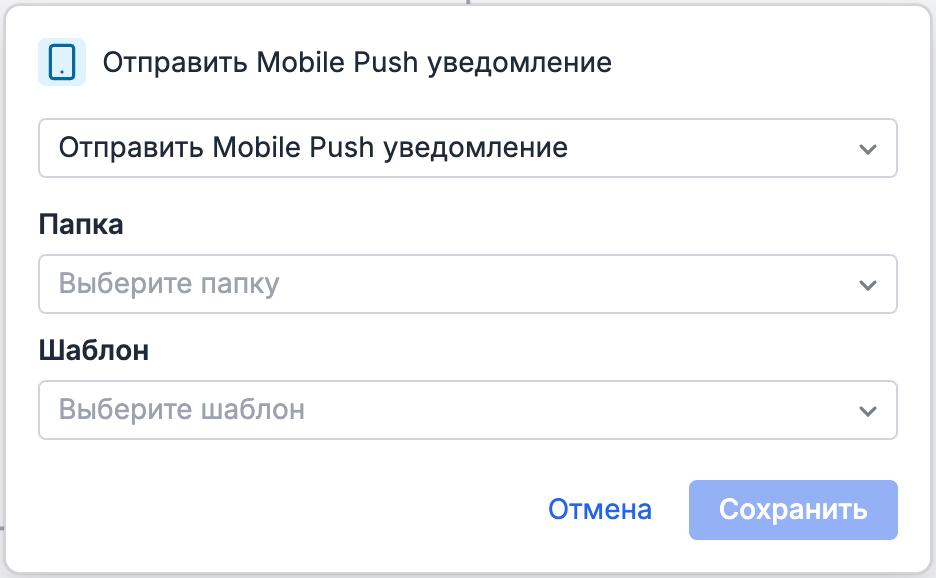Click inside the 'Выберите папку' input field
Screen dimensions: 936x578
click(300, 284)
